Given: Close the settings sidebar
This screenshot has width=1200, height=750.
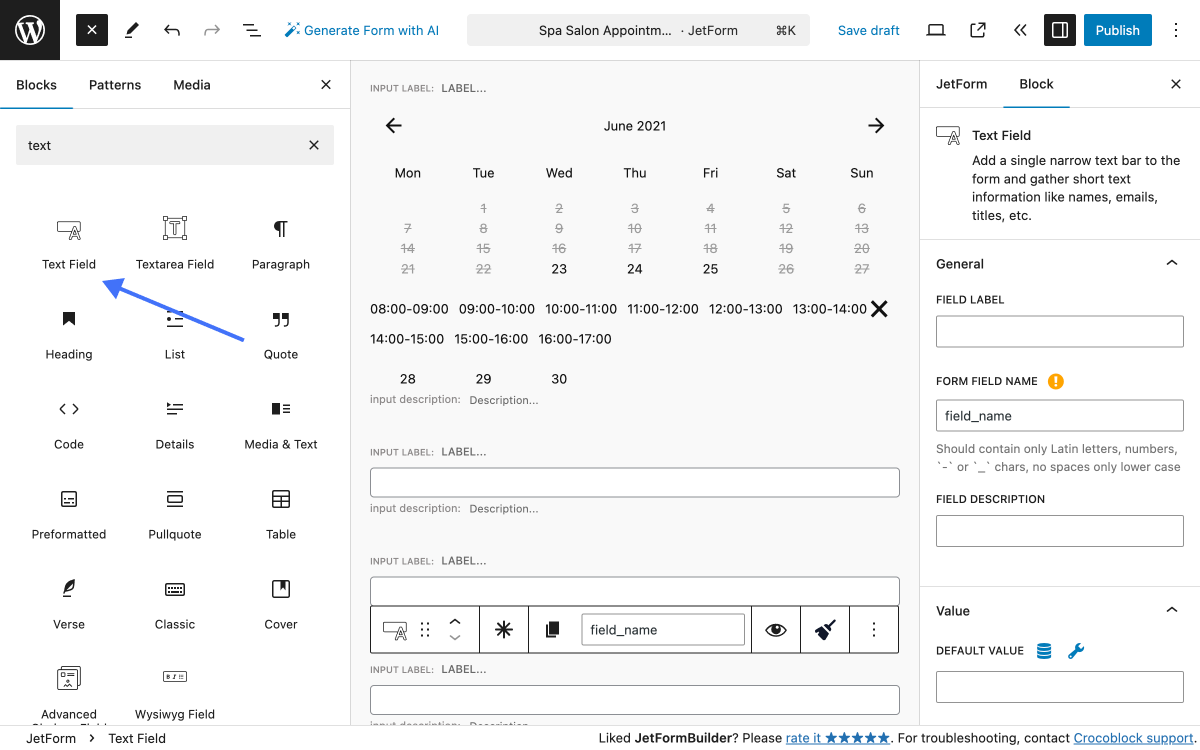Looking at the screenshot, I should (1176, 85).
